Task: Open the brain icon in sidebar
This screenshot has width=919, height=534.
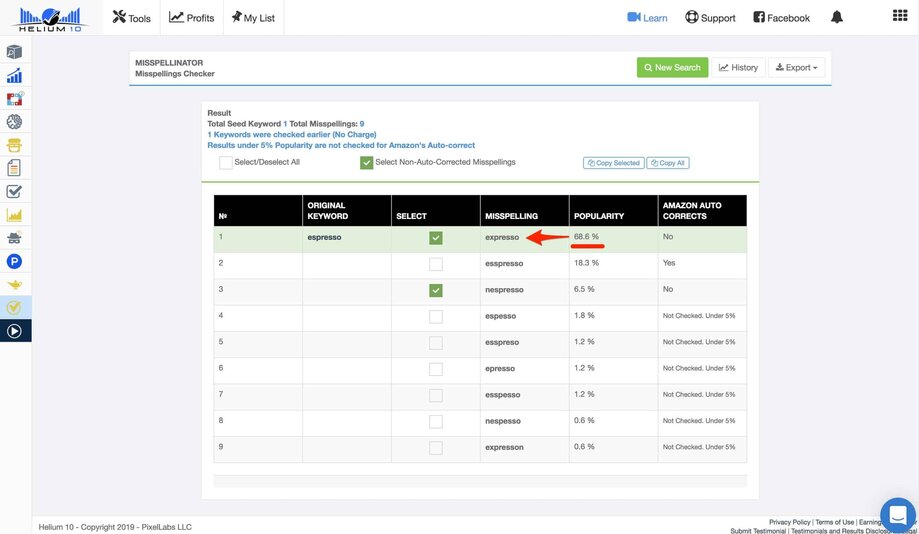Action: (x=14, y=122)
